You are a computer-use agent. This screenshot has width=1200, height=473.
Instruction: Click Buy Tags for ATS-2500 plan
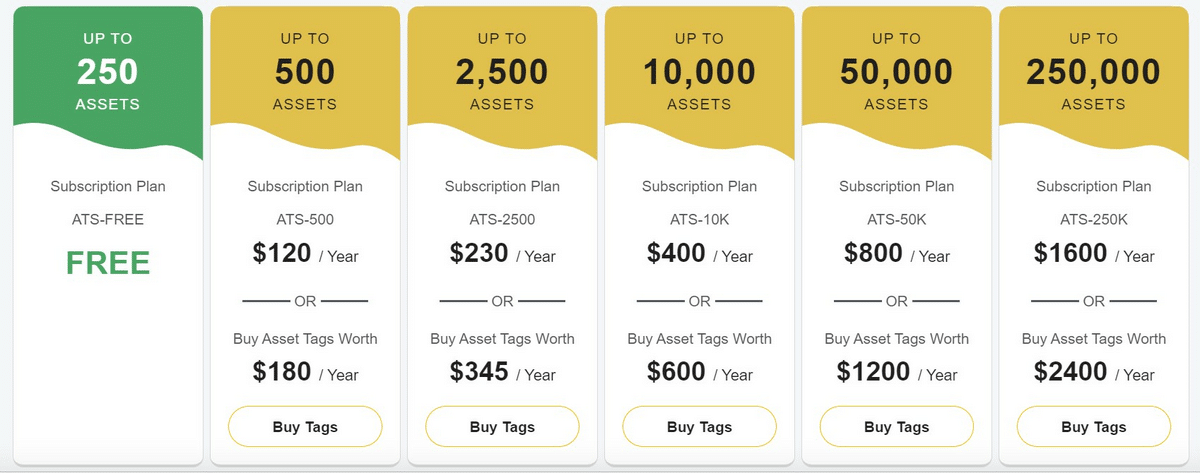coord(502,427)
